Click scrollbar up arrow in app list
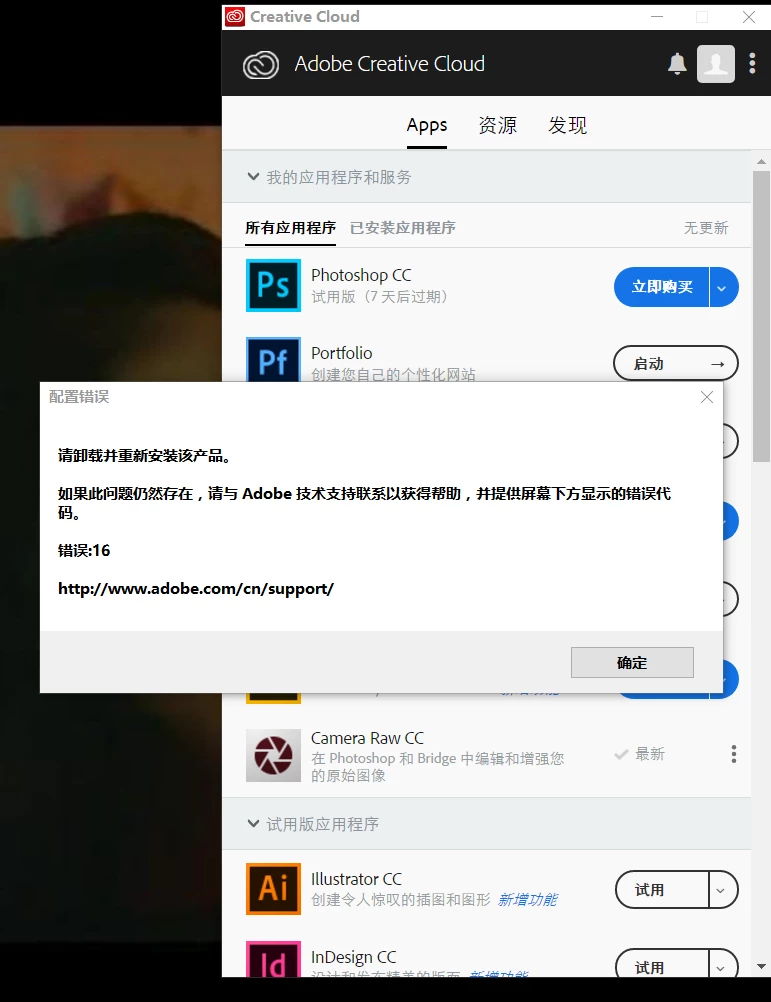Screen dimensions: 771x1002 (761, 162)
